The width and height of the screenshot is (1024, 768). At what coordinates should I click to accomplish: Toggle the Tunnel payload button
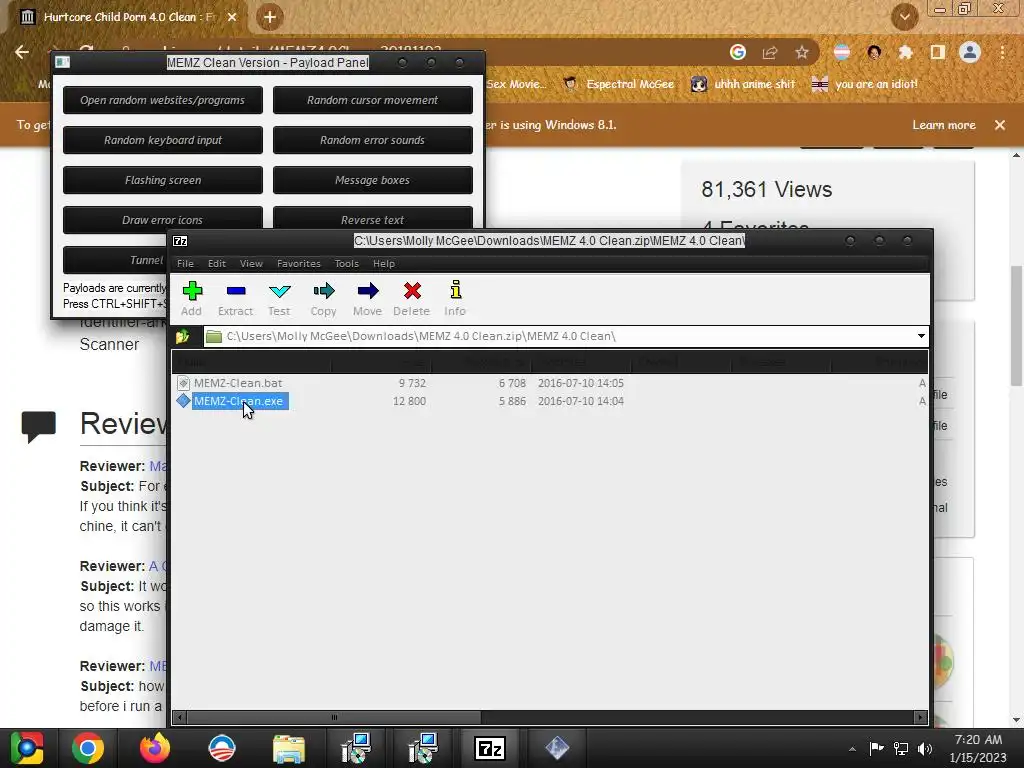[x=116, y=260]
